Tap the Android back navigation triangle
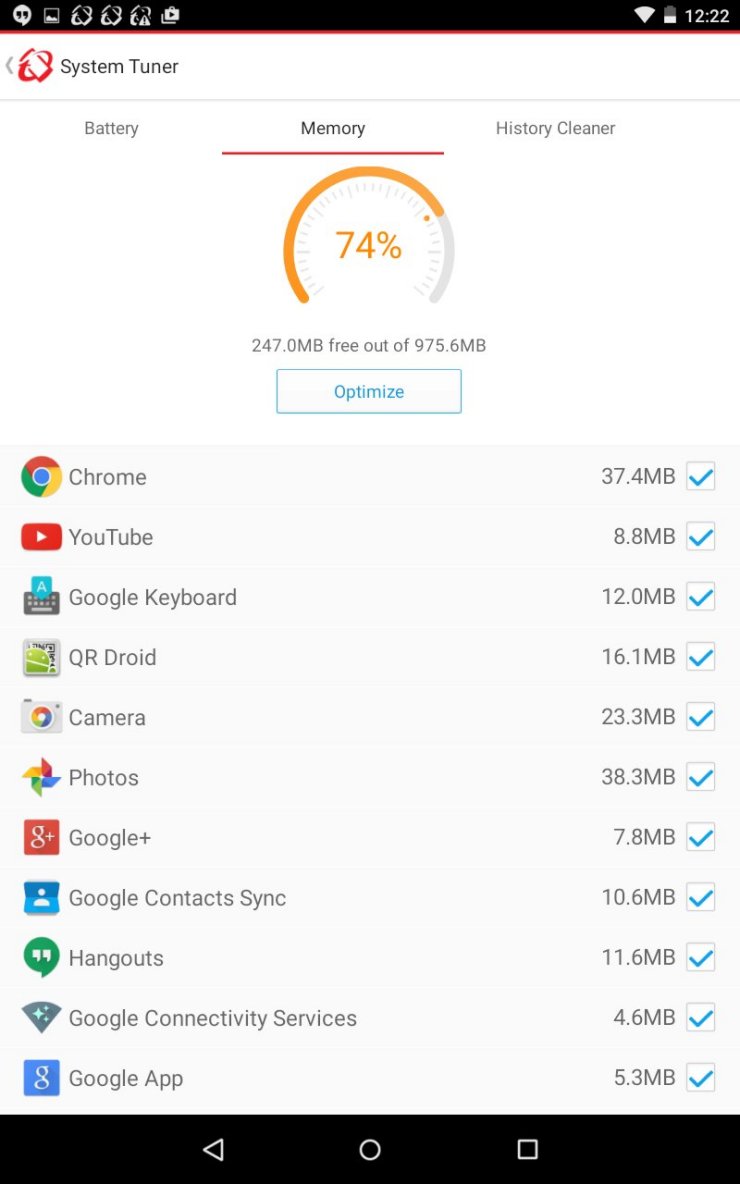This screenshot has width=740, height=1184. pyautogui.click(x=214, y=1149)
